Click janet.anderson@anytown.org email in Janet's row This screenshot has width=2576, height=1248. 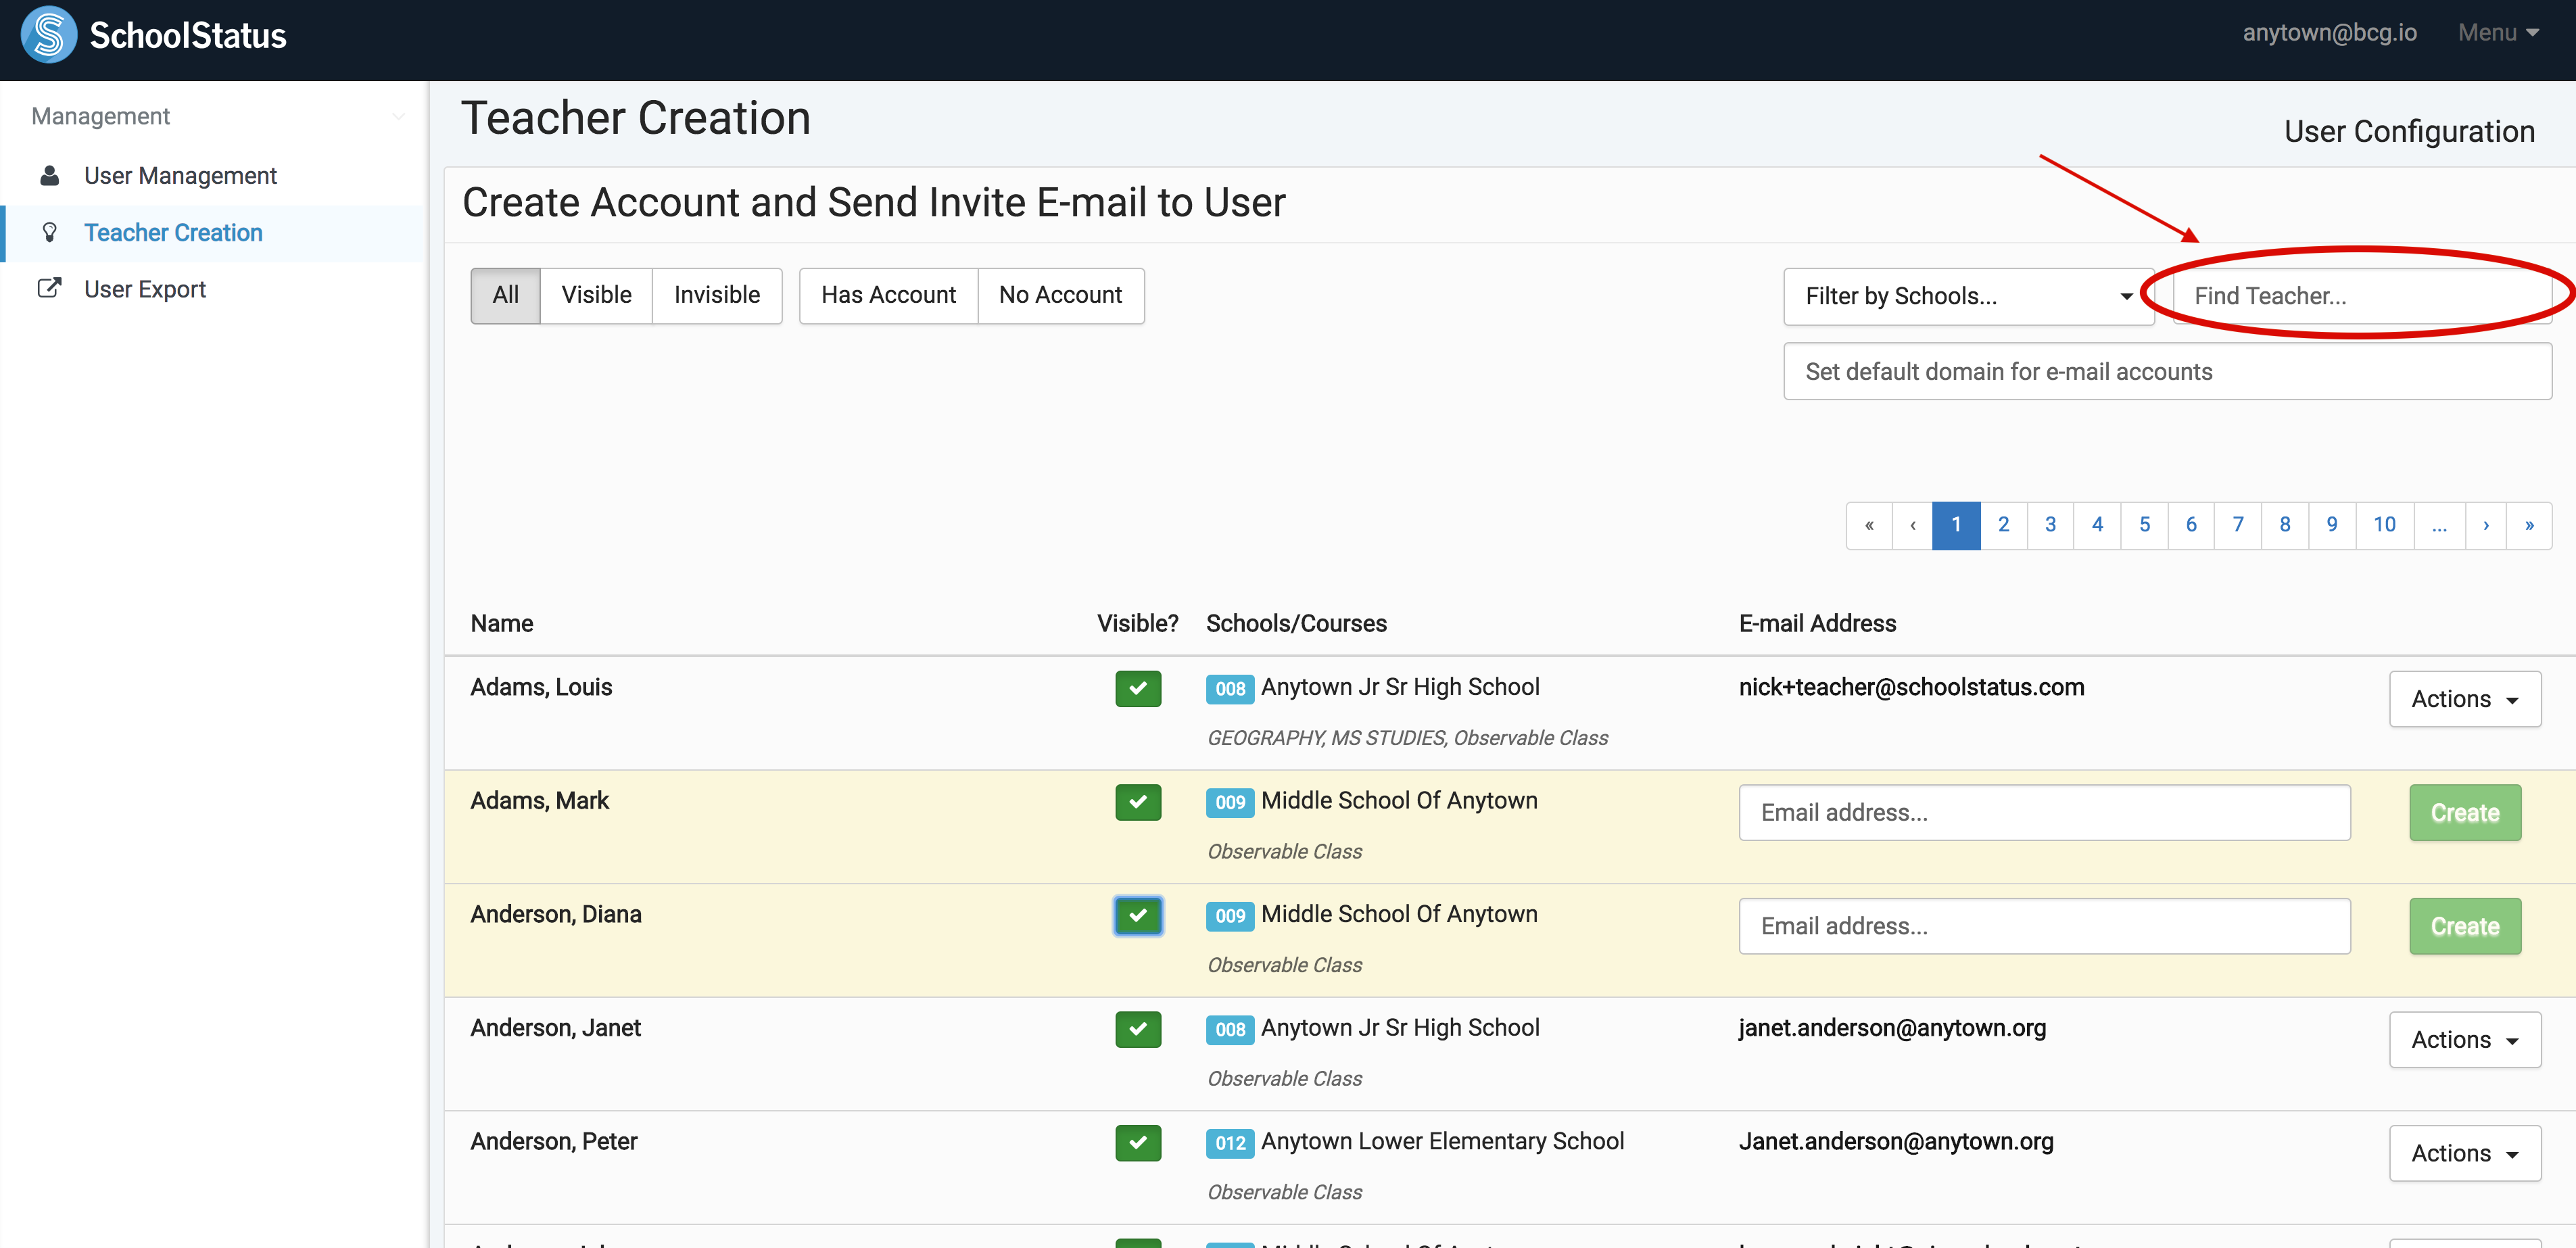1892,1028
